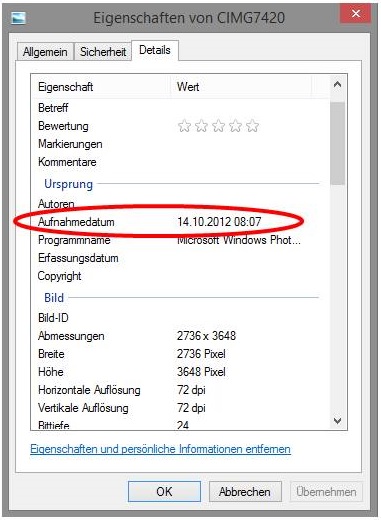Image resolution: width=381 pixels, height=520 pixels.
Task: Switch to the Allgemein tab
Action: pos(45,52)
